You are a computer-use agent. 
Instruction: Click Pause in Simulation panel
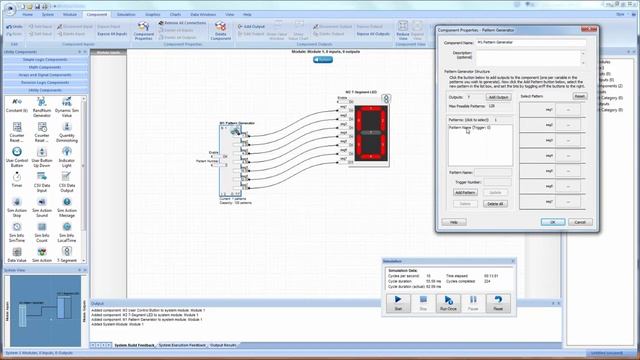coord(473,303)
